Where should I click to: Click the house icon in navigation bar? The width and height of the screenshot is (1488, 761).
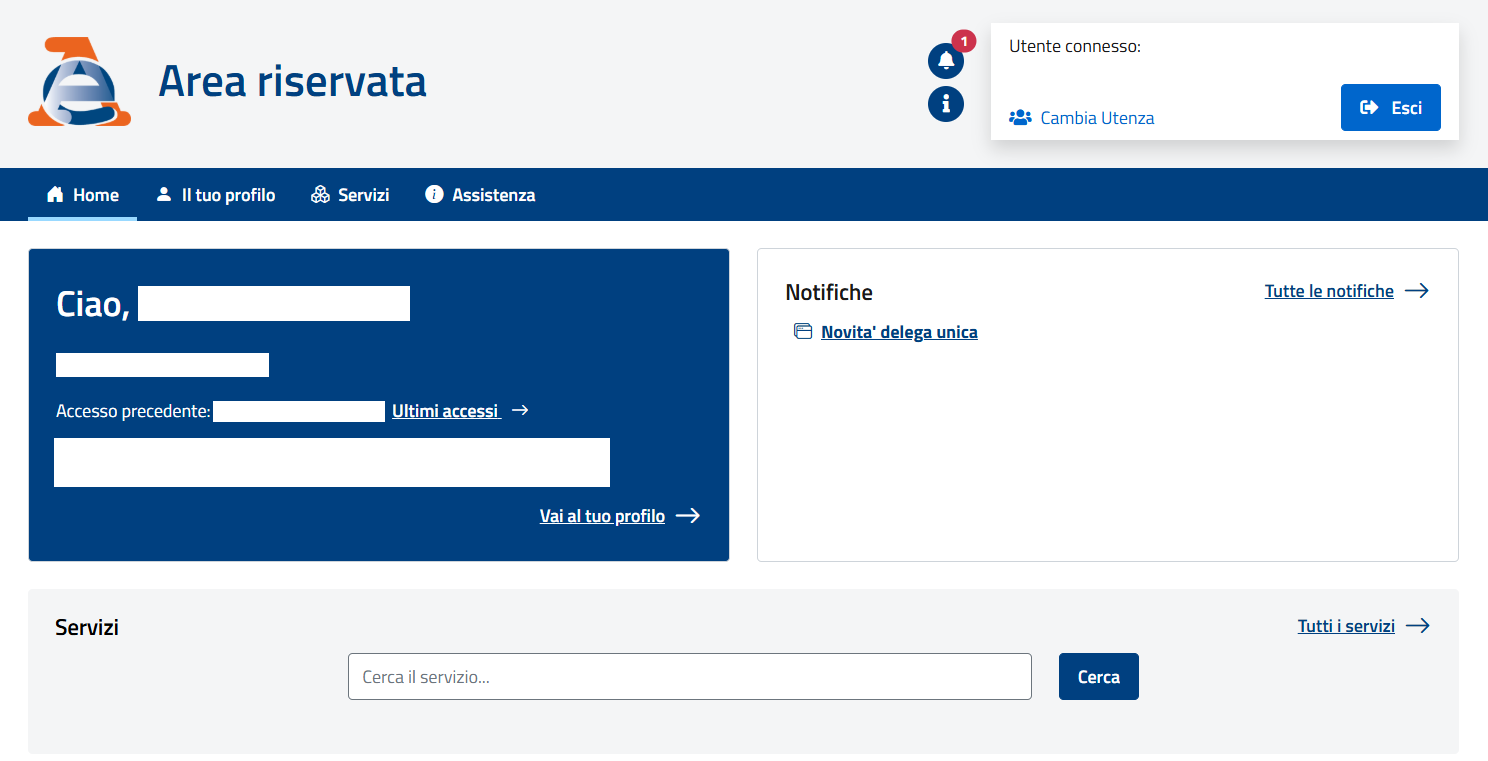pos(55,195)
